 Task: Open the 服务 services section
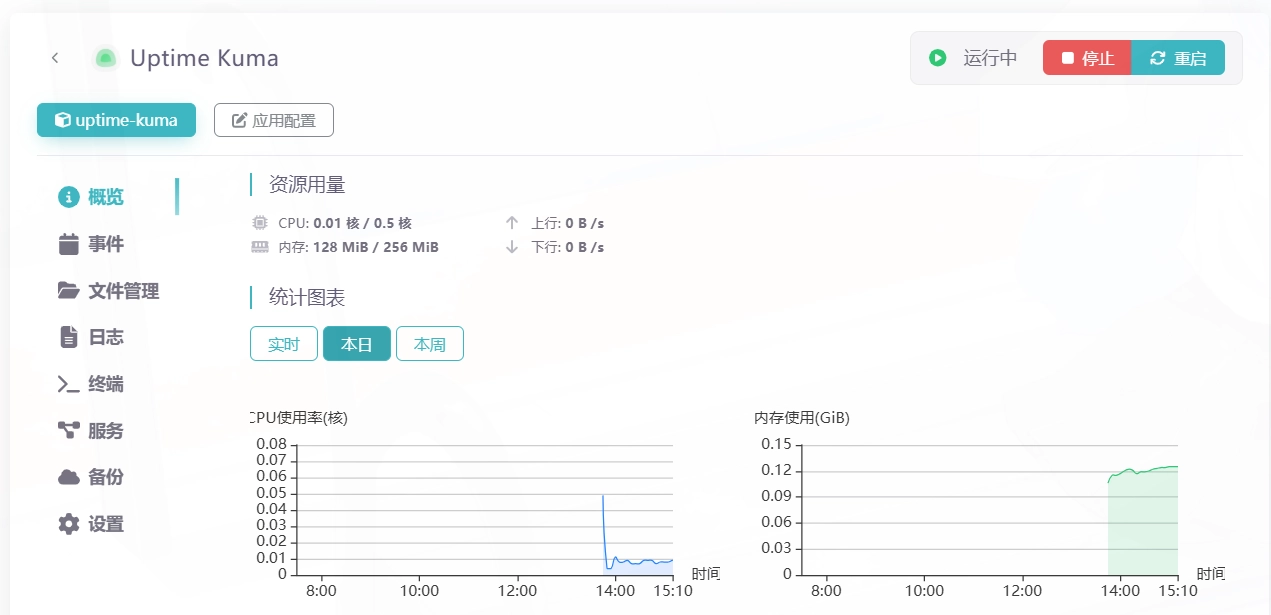click(x=106, y=431)
